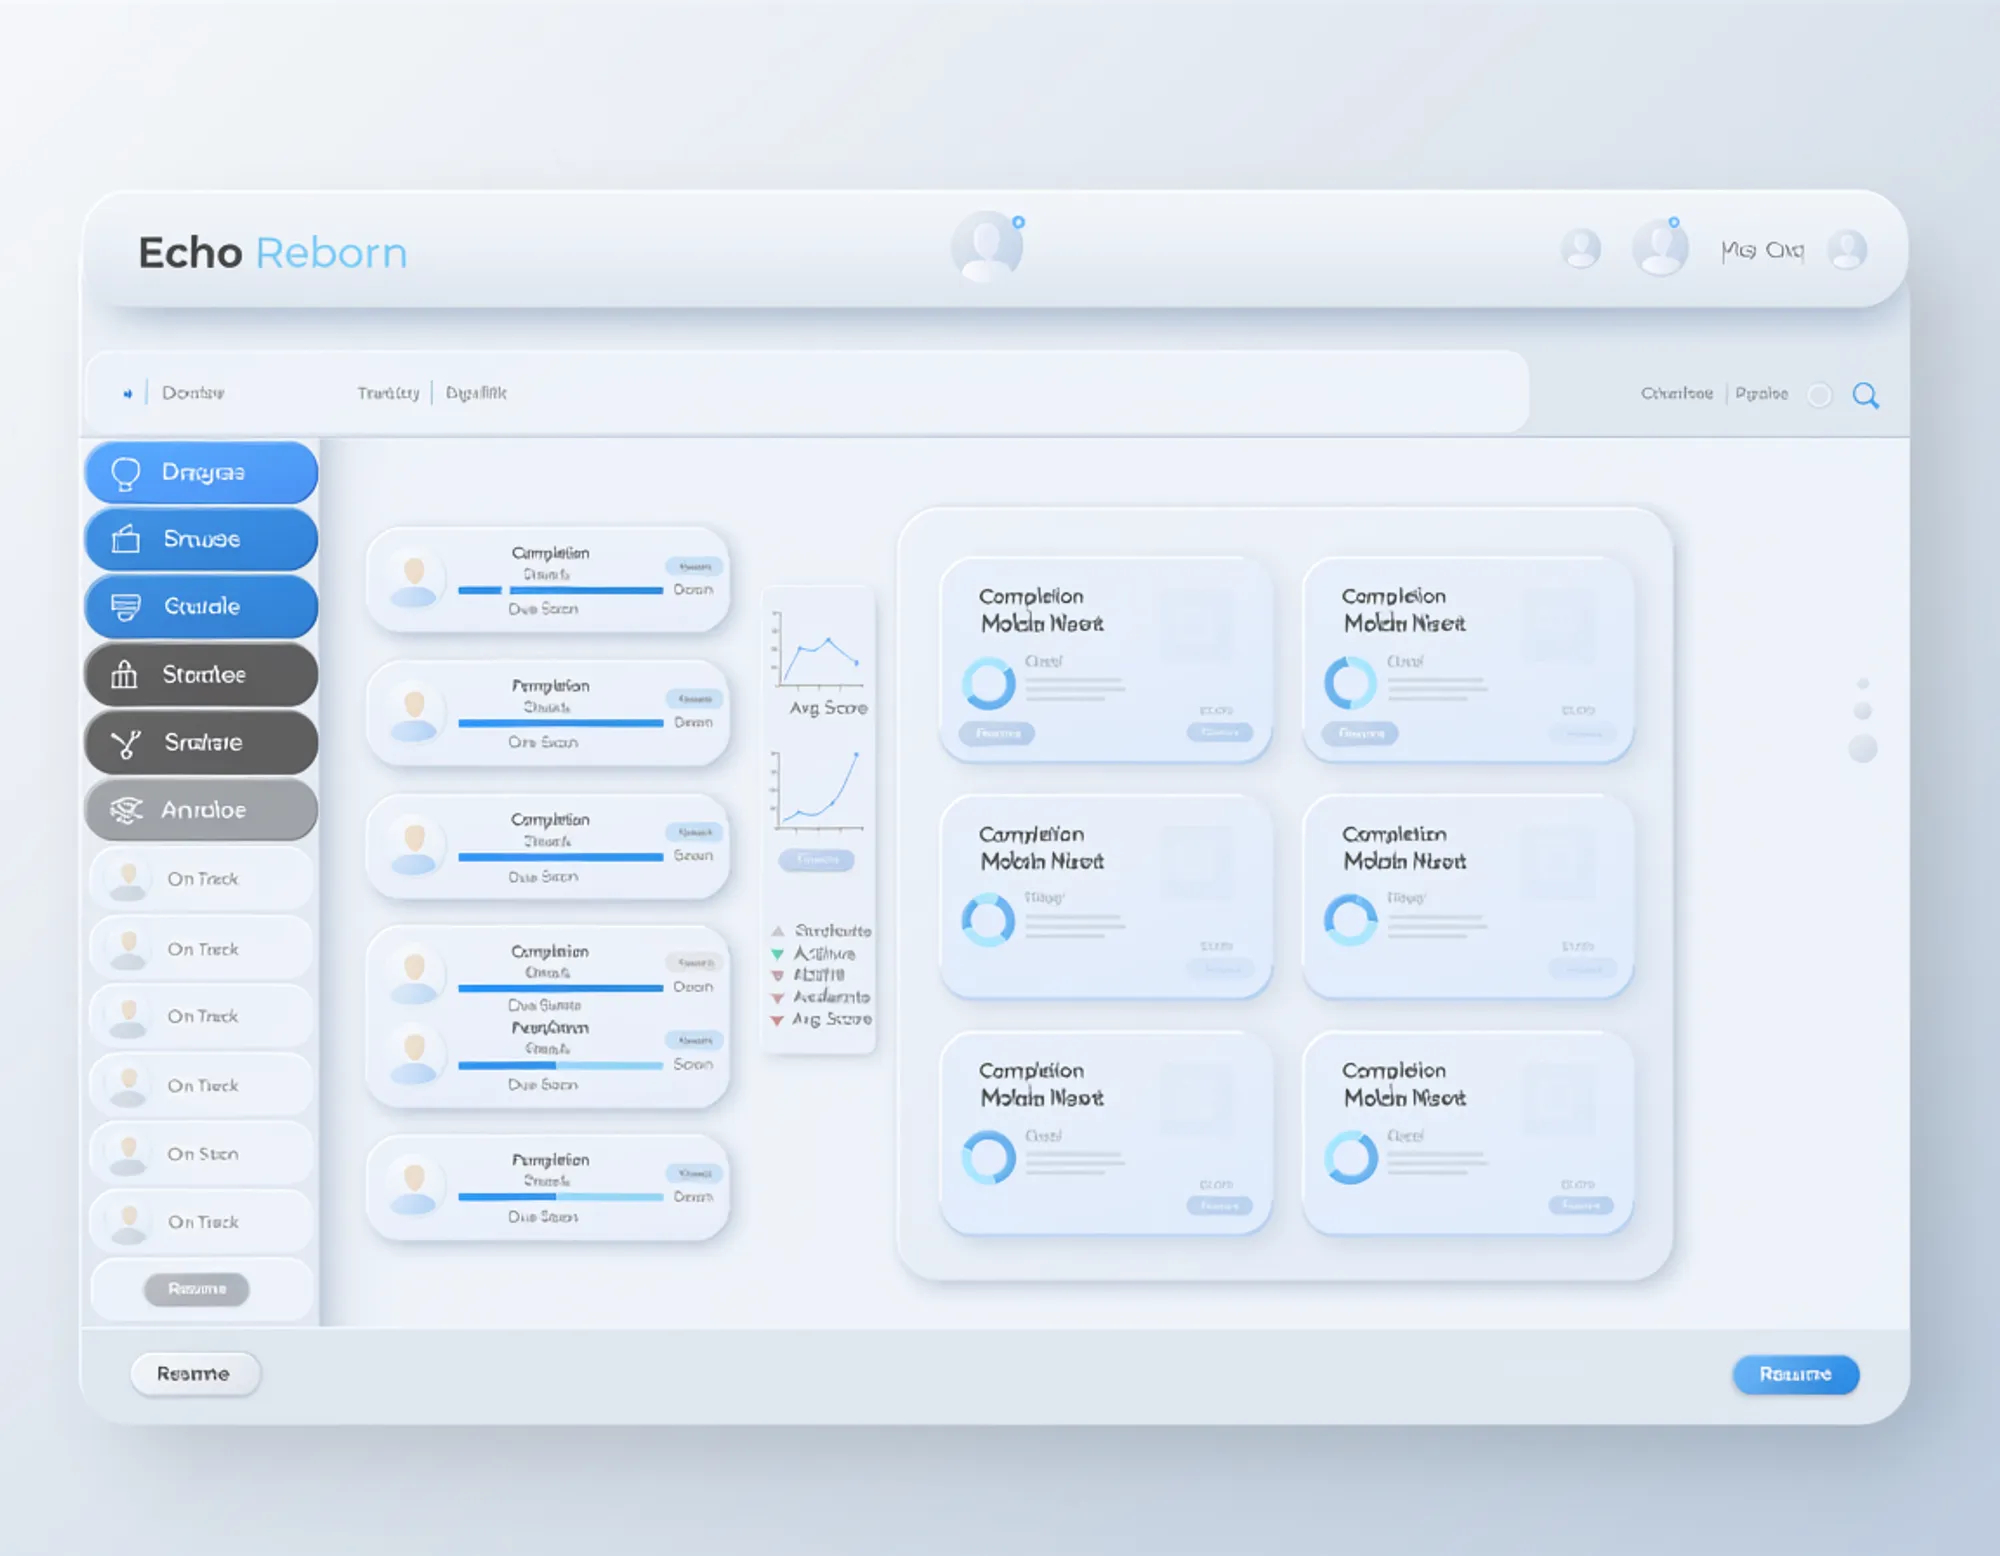Screen dimensions: 2000x1556
Task: Expand the small blue arrow in the breadcrumb bar
Action: 127,394
